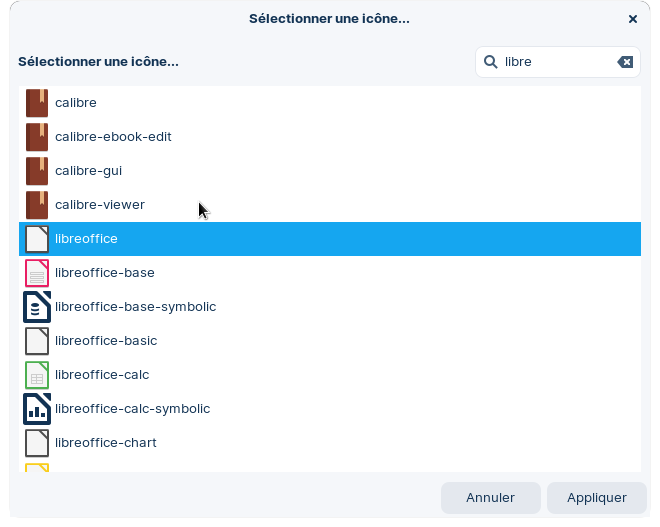This screenshot has width=660, height=527.
Task: Select the libreoffice-basic icon
Action: point(37,341)
